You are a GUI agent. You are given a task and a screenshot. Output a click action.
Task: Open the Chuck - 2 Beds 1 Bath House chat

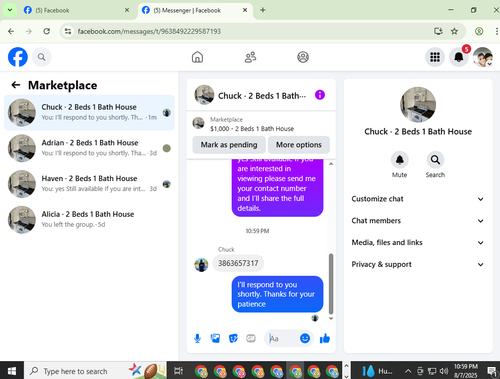(89, 112)
